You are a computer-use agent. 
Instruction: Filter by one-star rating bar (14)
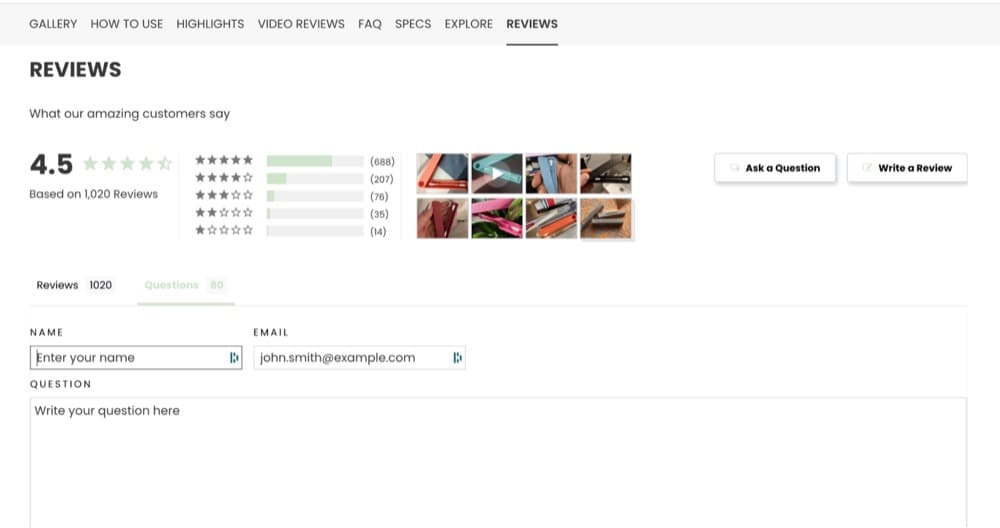click(x=315, y=231)
